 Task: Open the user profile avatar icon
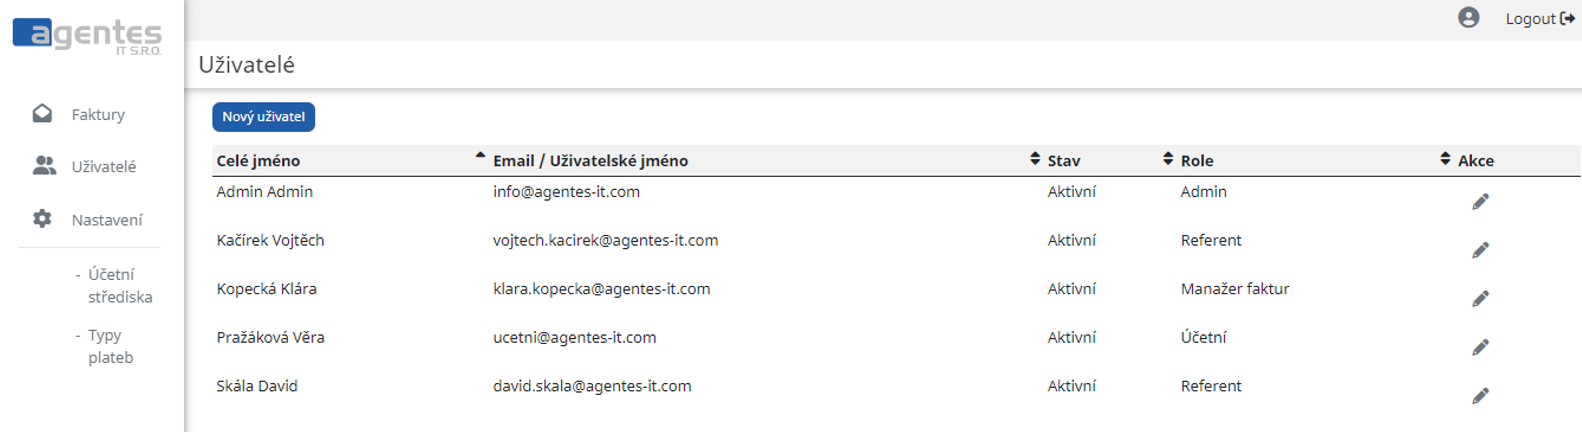(x=1468, y=18)
